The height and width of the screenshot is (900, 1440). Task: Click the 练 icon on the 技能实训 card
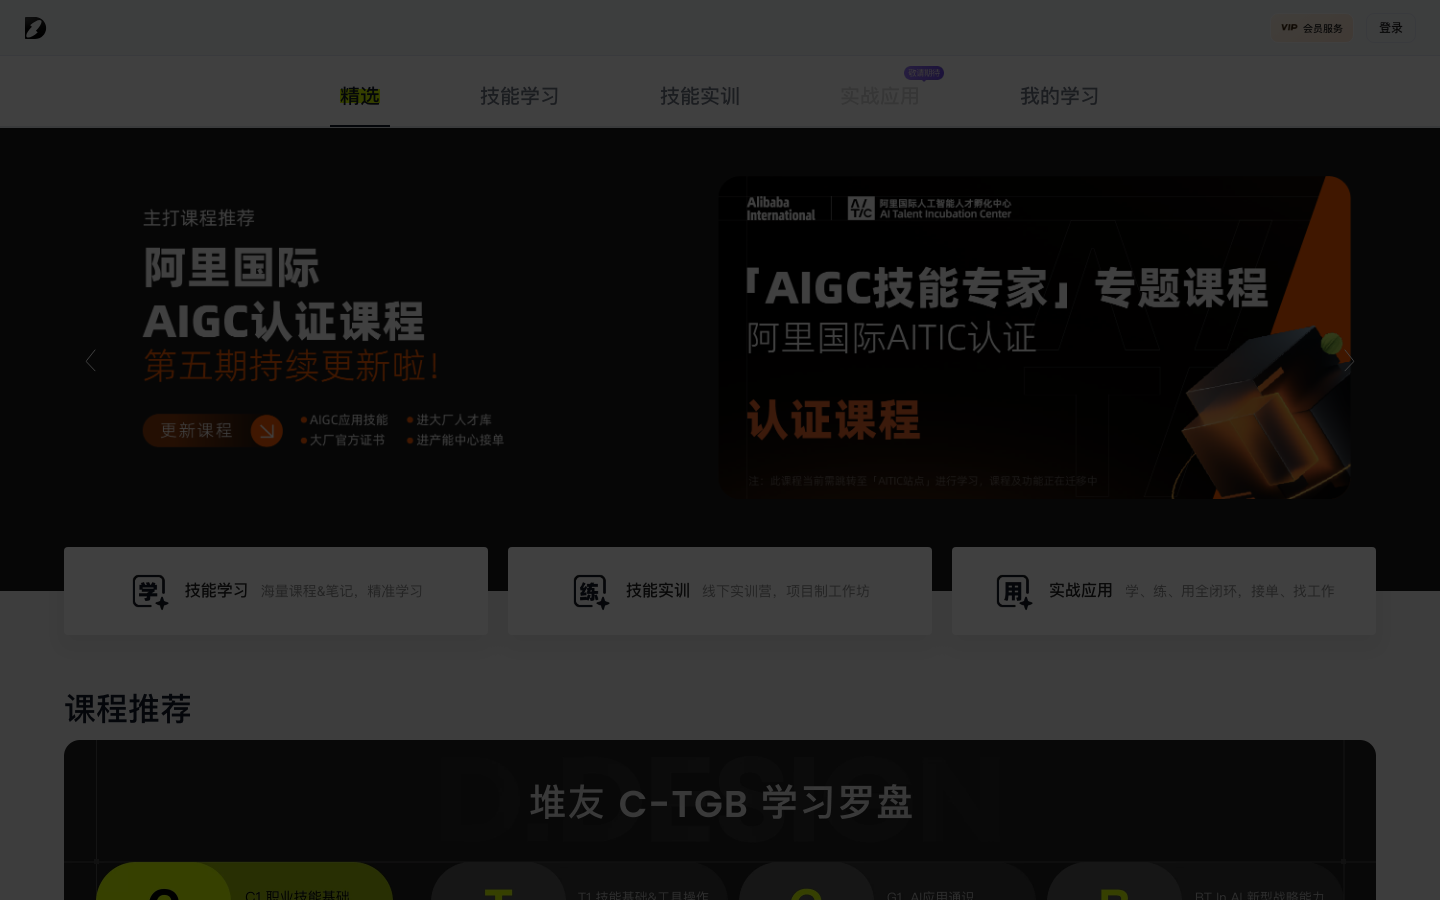point(591,592)
